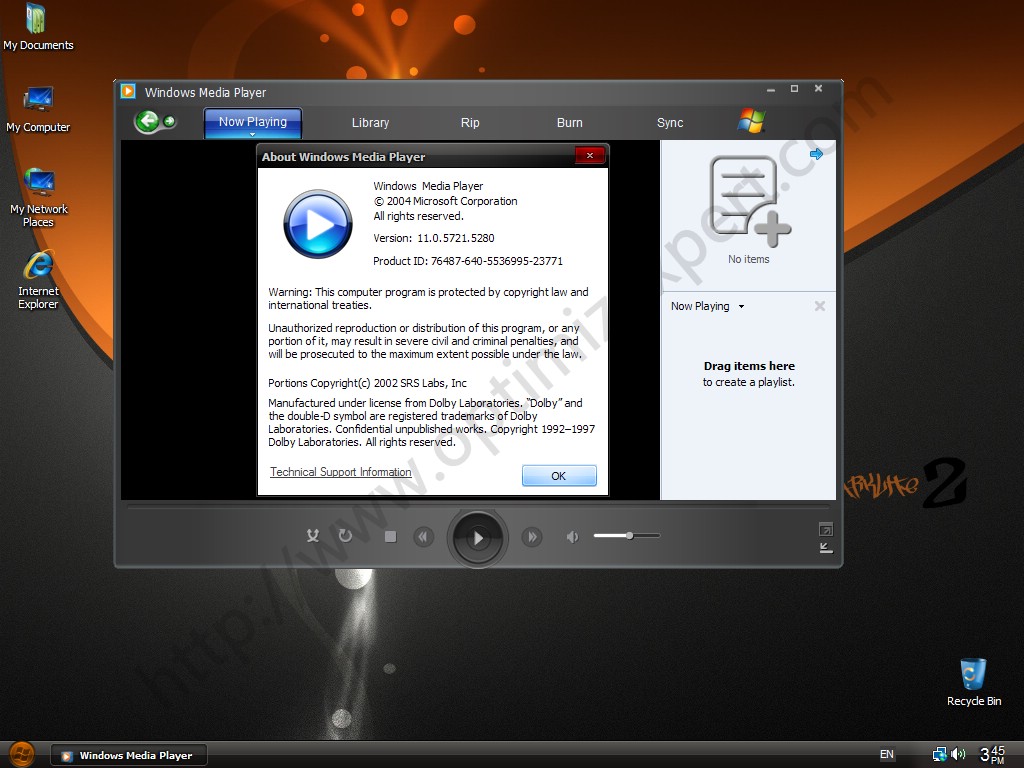Viewport: 1024px width, 768px height.
Task: Click the "Drag items here" text
Action: coord(749,366)
